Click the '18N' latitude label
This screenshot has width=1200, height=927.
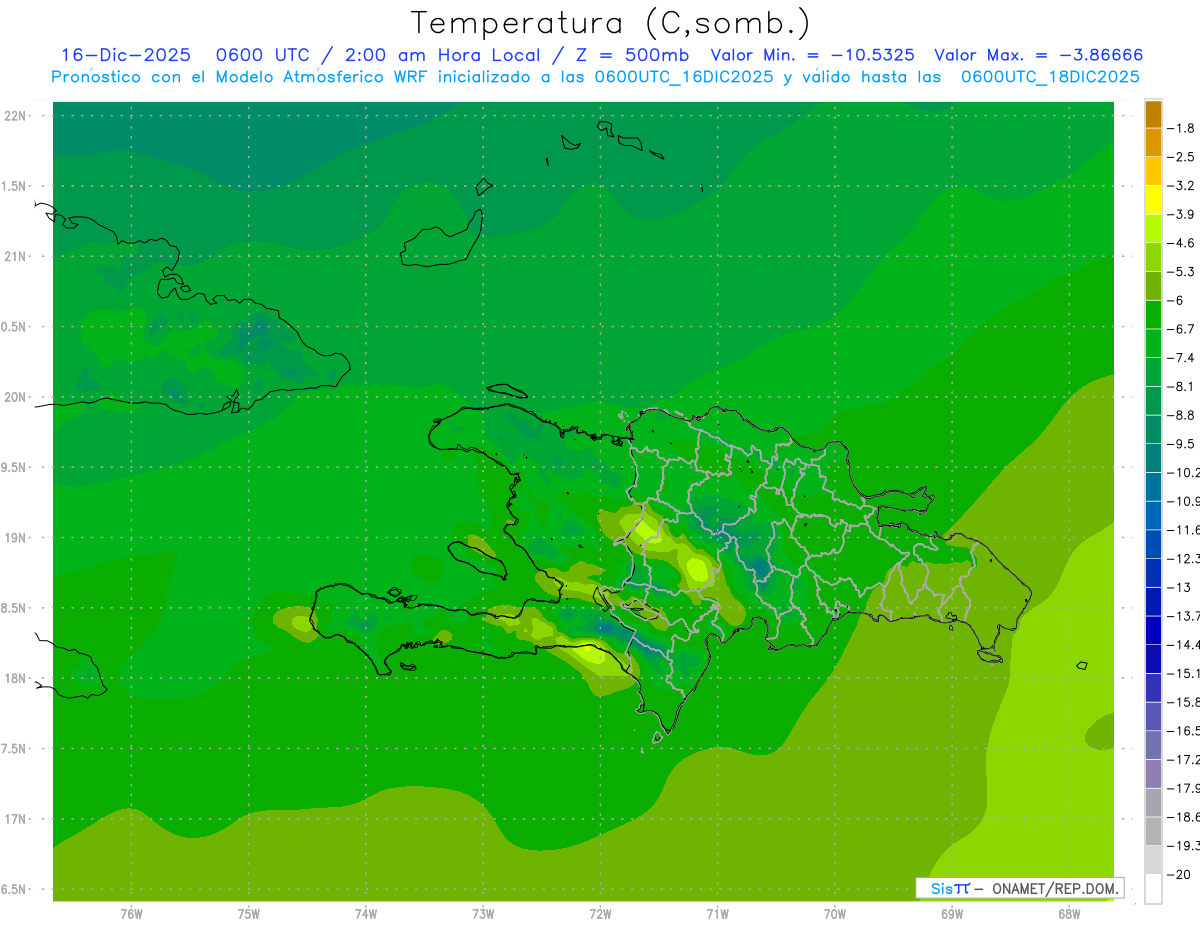[16, 679]
